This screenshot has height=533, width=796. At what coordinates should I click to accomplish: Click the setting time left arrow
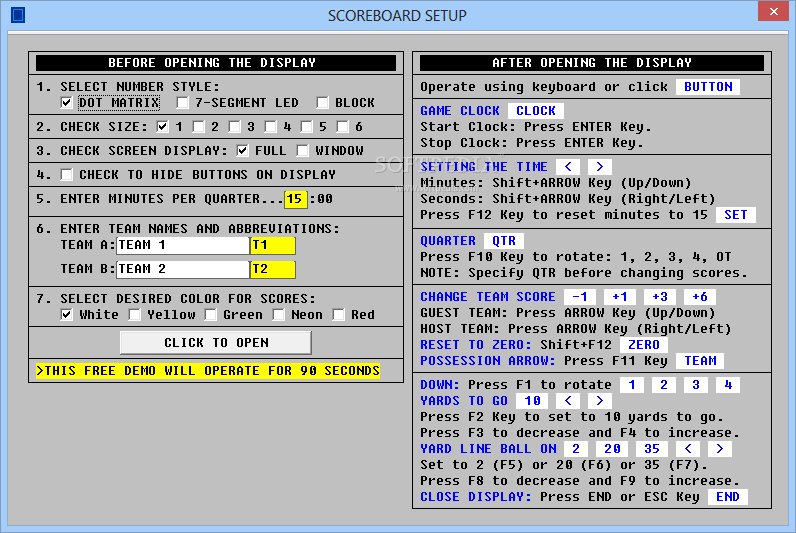coord(568,167)
